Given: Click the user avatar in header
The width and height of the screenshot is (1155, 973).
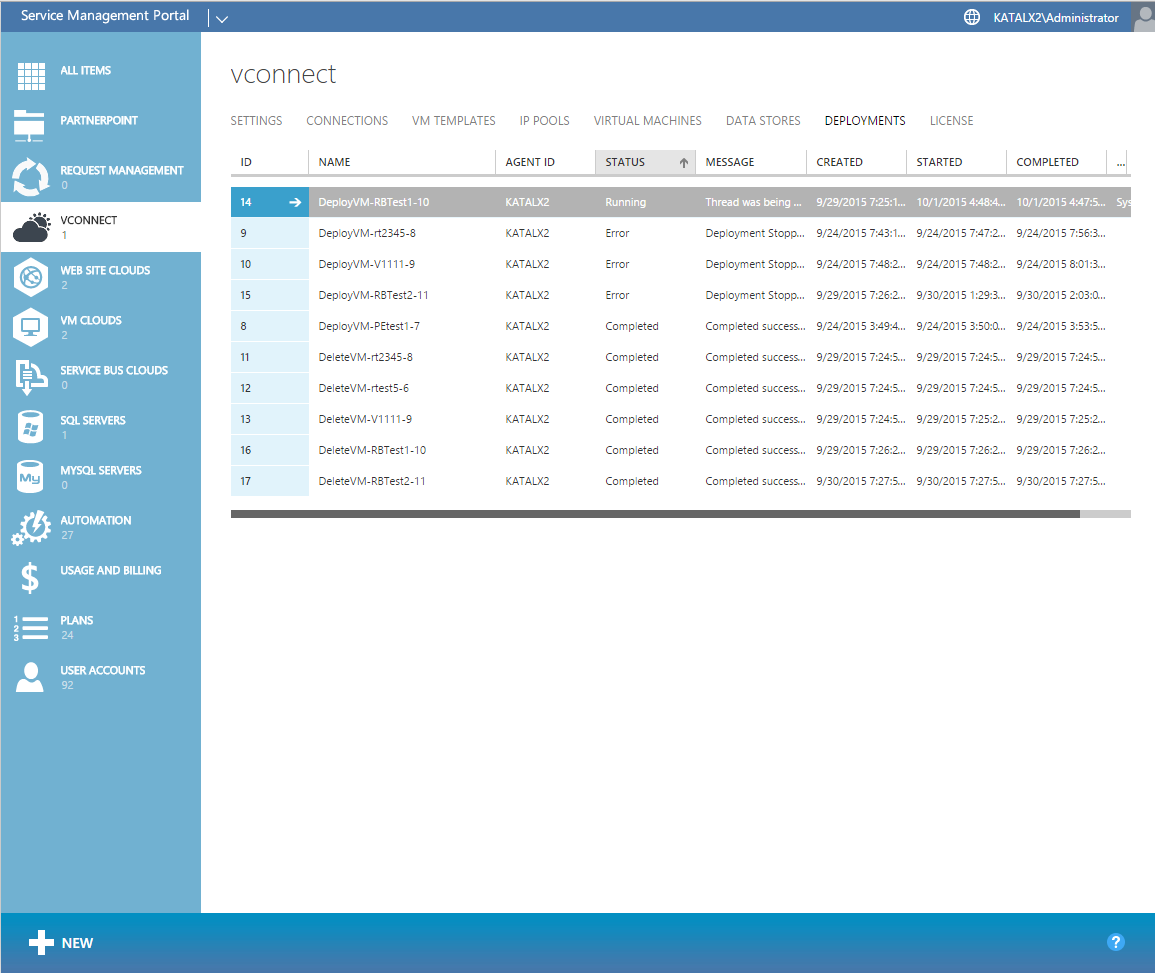Looking at the screenshot, I should click(x=1144, y=17).
